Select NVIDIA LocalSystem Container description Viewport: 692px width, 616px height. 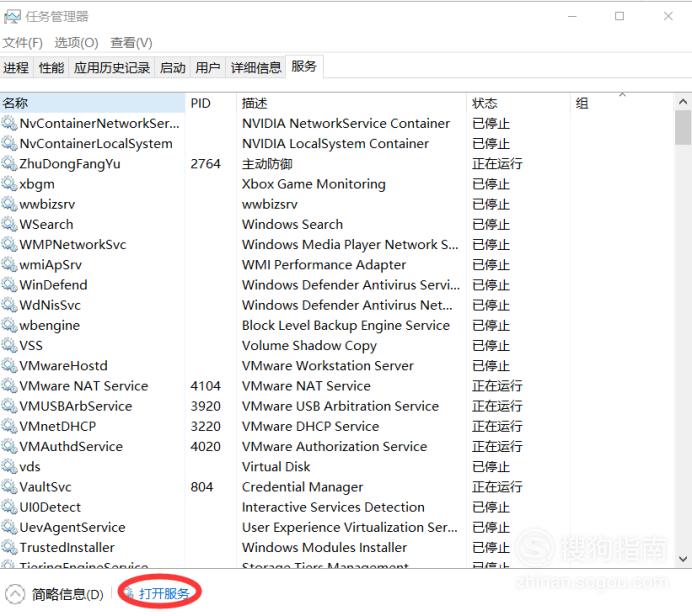[x=335, y=143]
